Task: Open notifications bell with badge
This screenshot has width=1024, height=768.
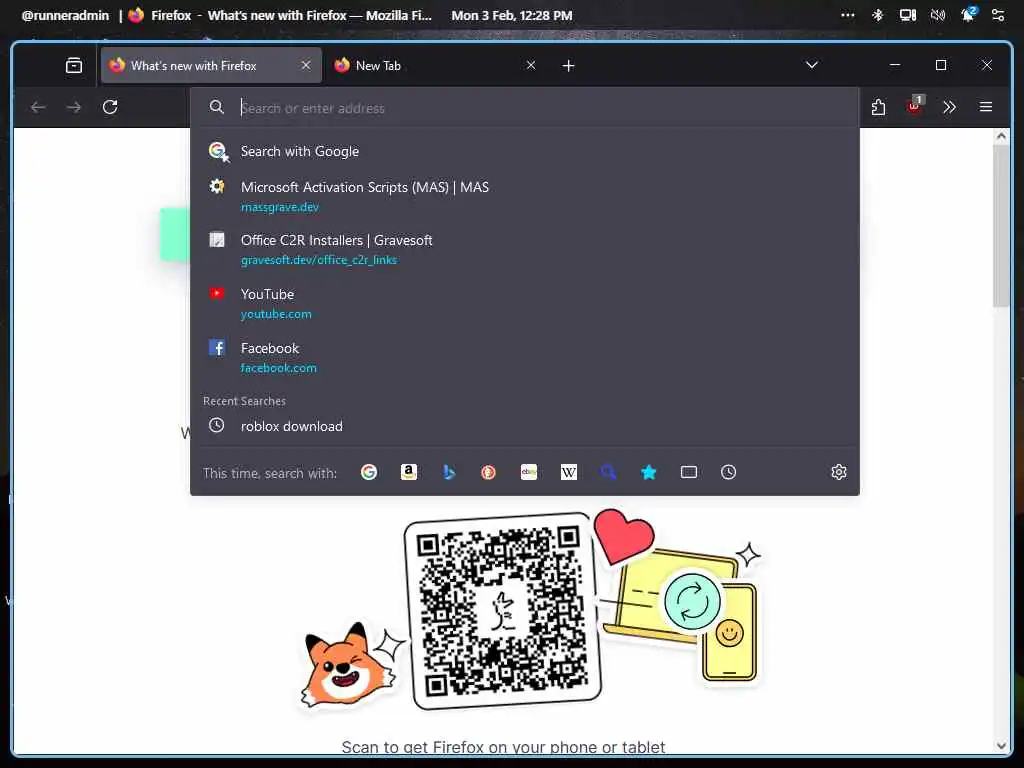Action: pyautogui.click(x=968, y=14)
